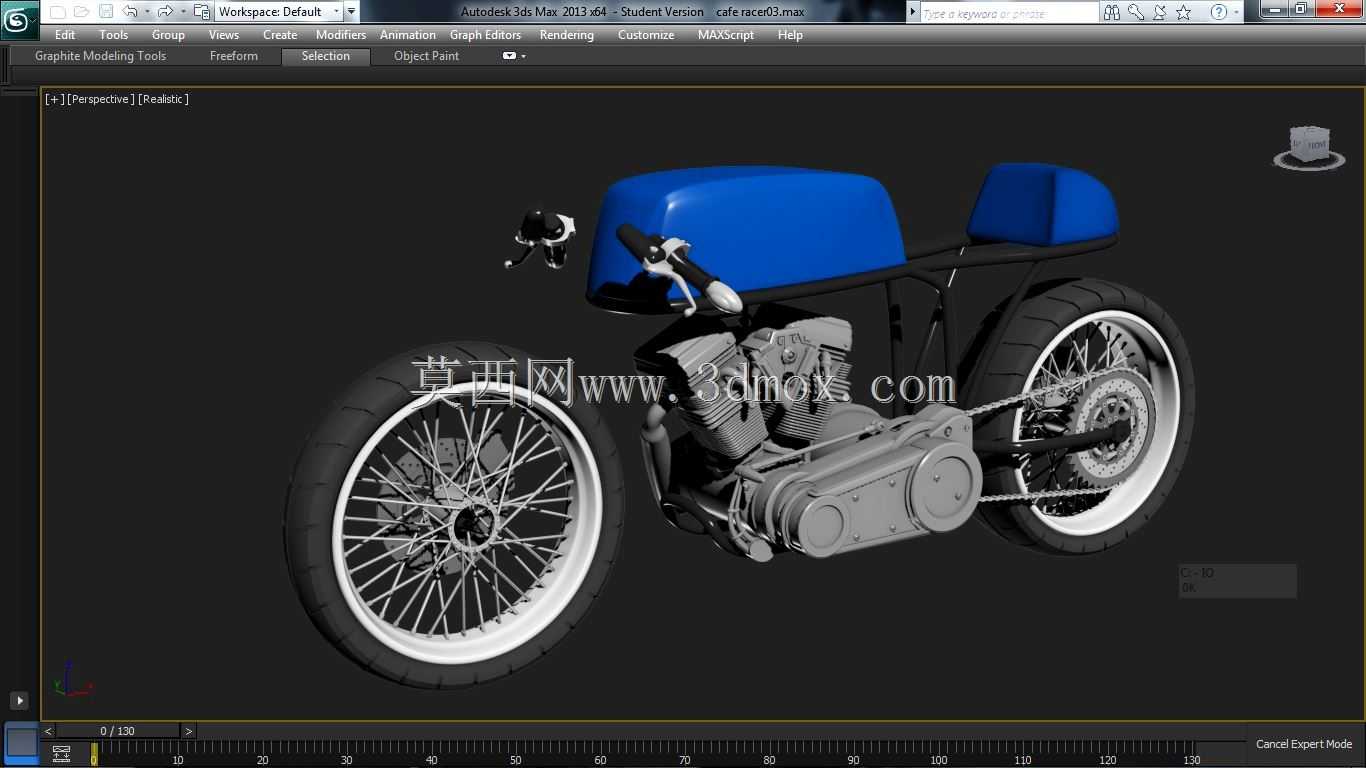Open the Mini Curve Editor icon
The width and height of the screenshot is (1366, 768).
(x=61, y=754)
